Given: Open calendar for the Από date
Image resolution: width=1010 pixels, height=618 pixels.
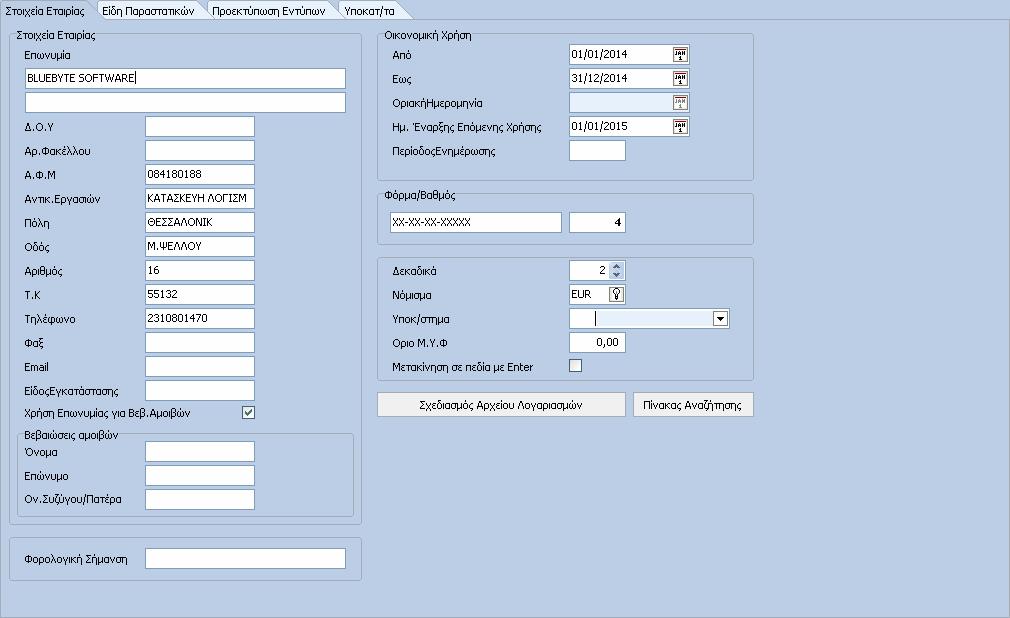Looking at the screenshot, I should [680, 55].
